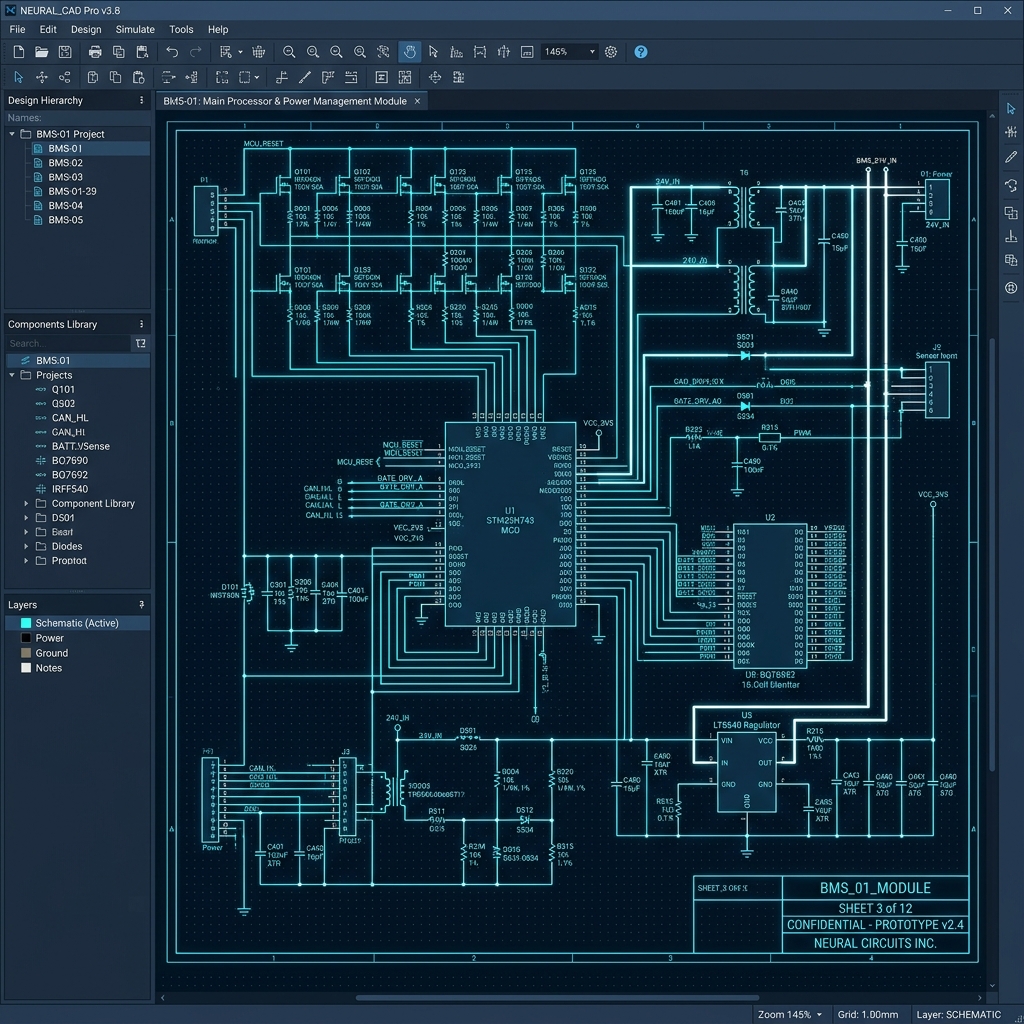Open the Design menu
This screenshot has width=1024, height=1024.
(x=86, y=29)
